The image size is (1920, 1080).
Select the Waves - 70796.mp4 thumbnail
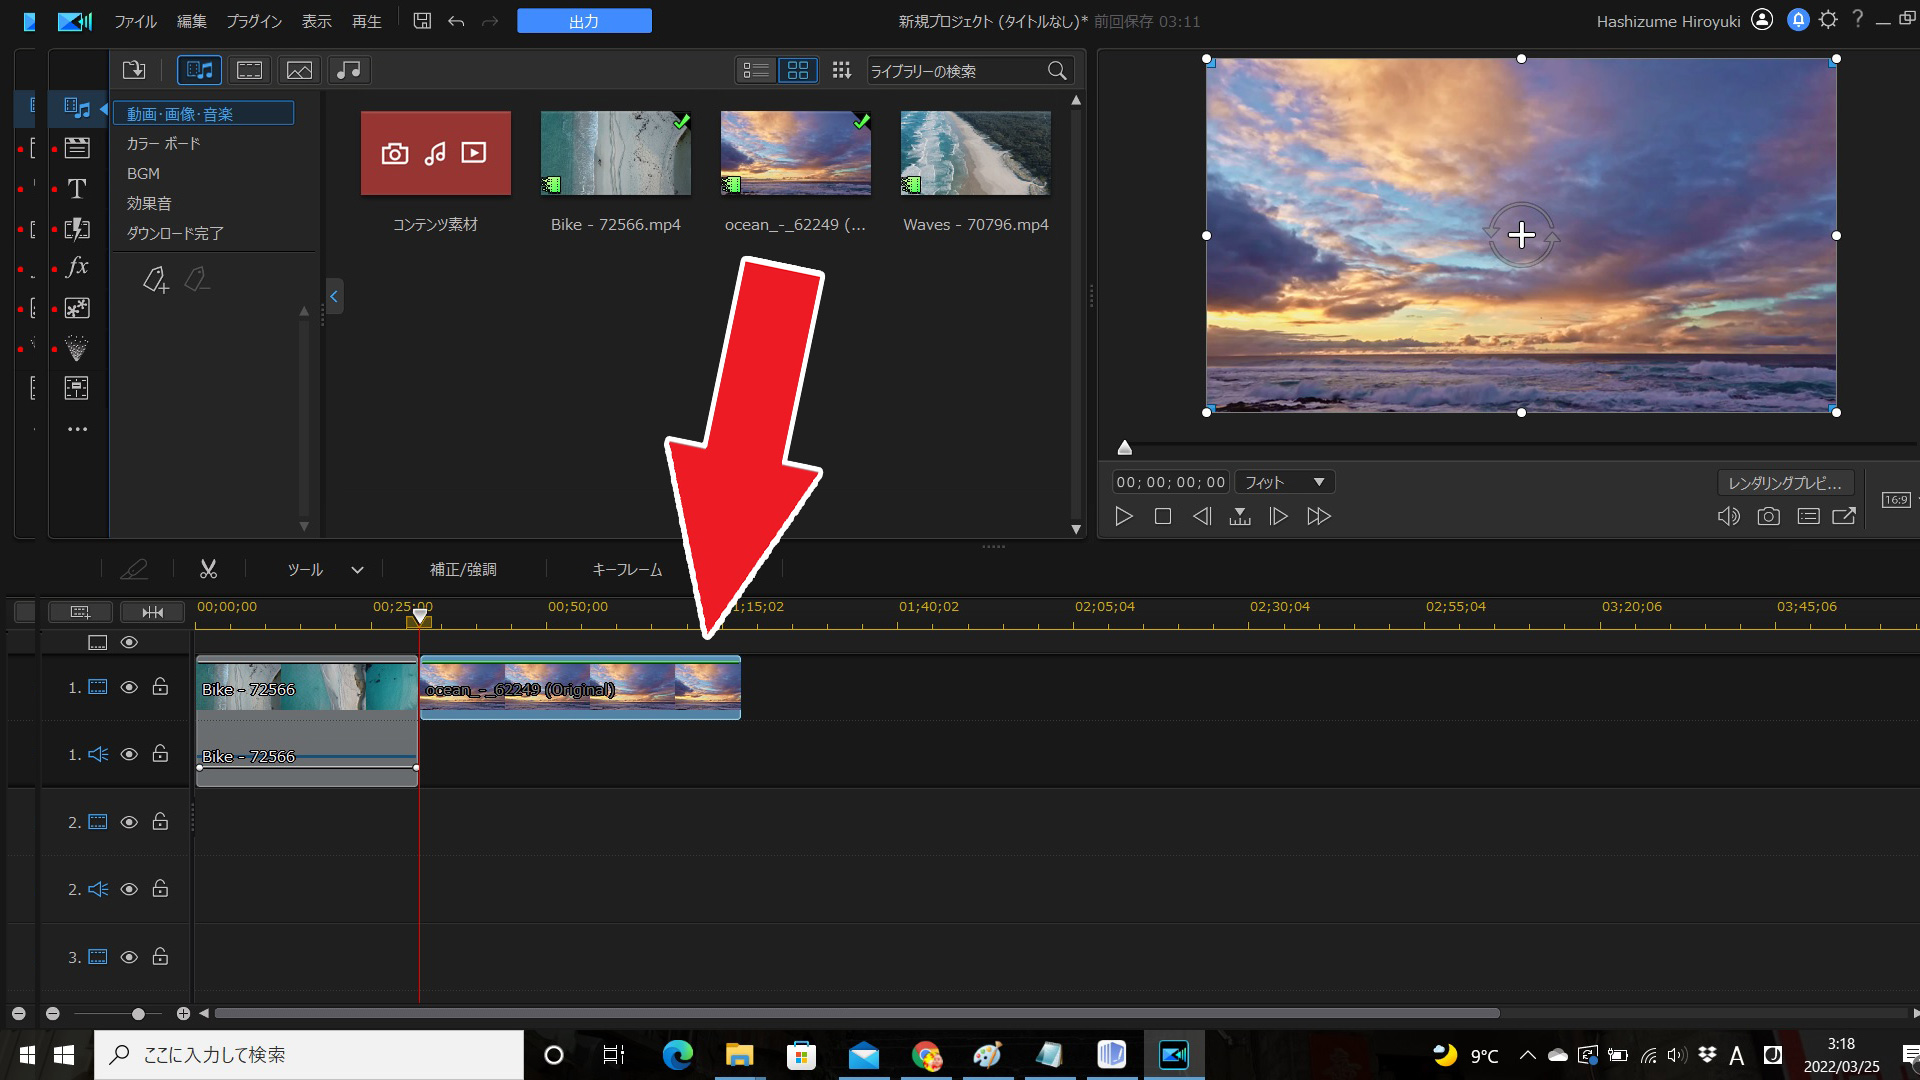tap(975, 153)
